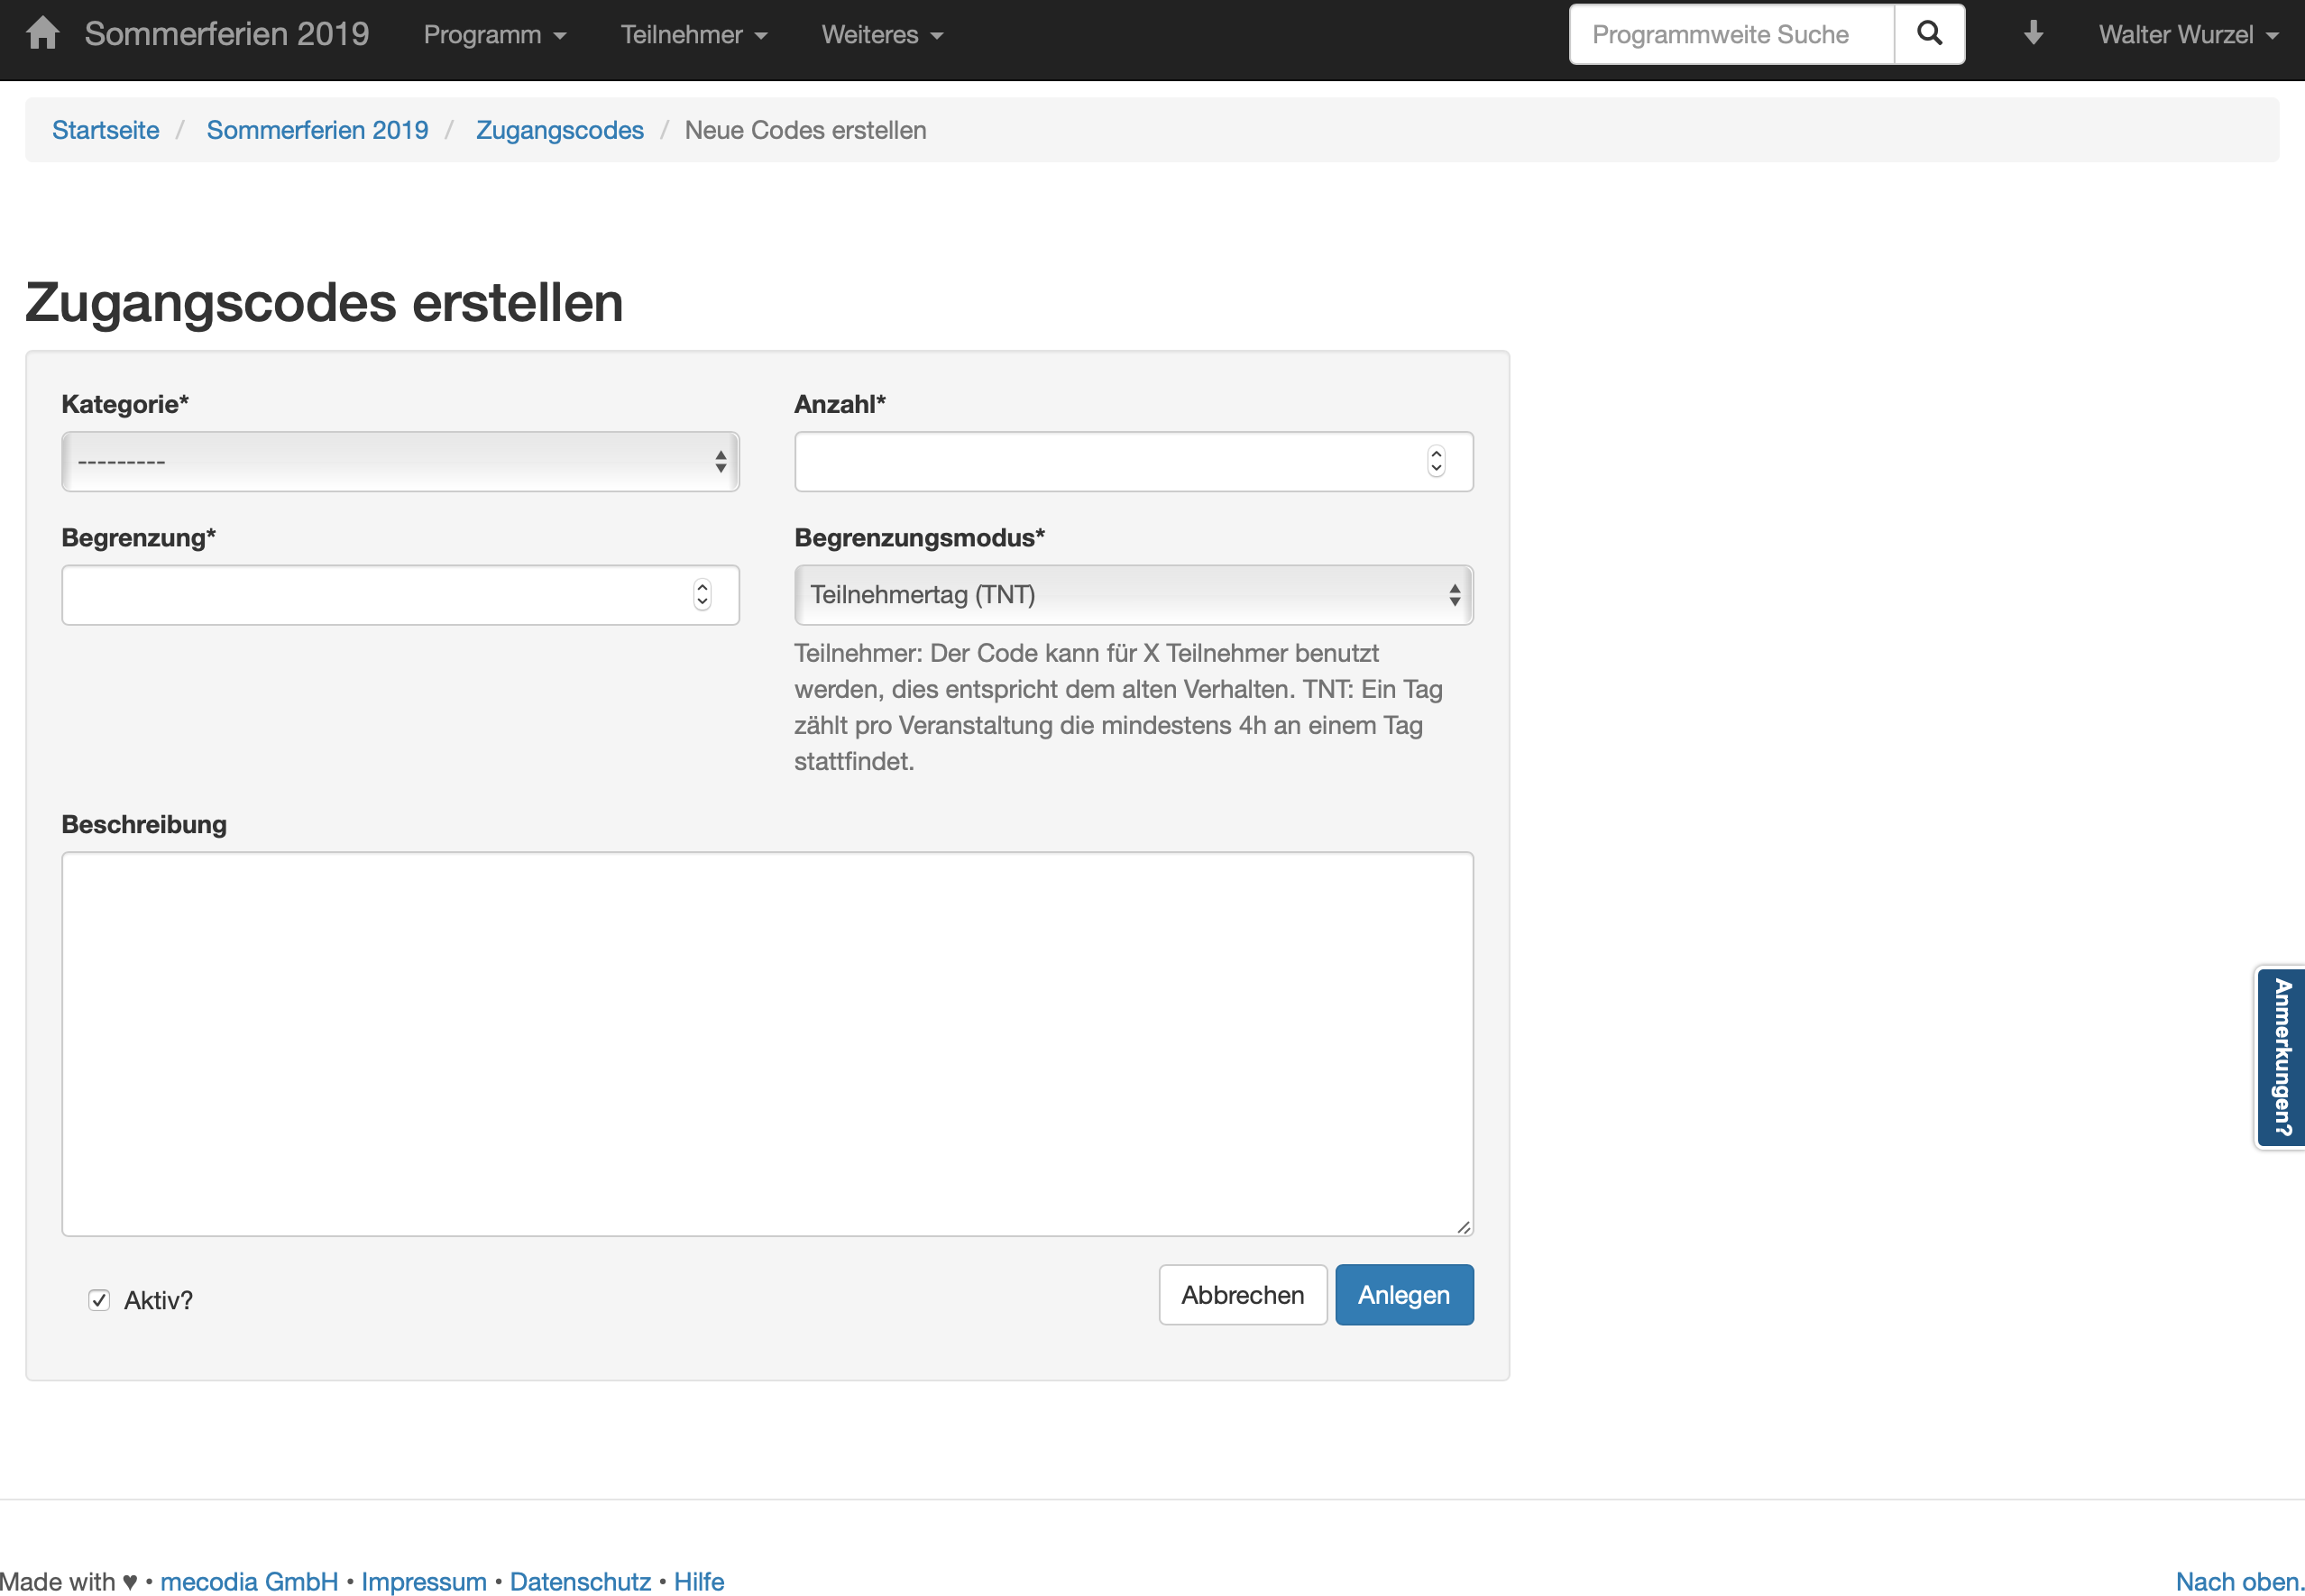Viewport: 2305px width, 1596px height.
Task: Open the Teilnehmer menu
Action: 693,35
